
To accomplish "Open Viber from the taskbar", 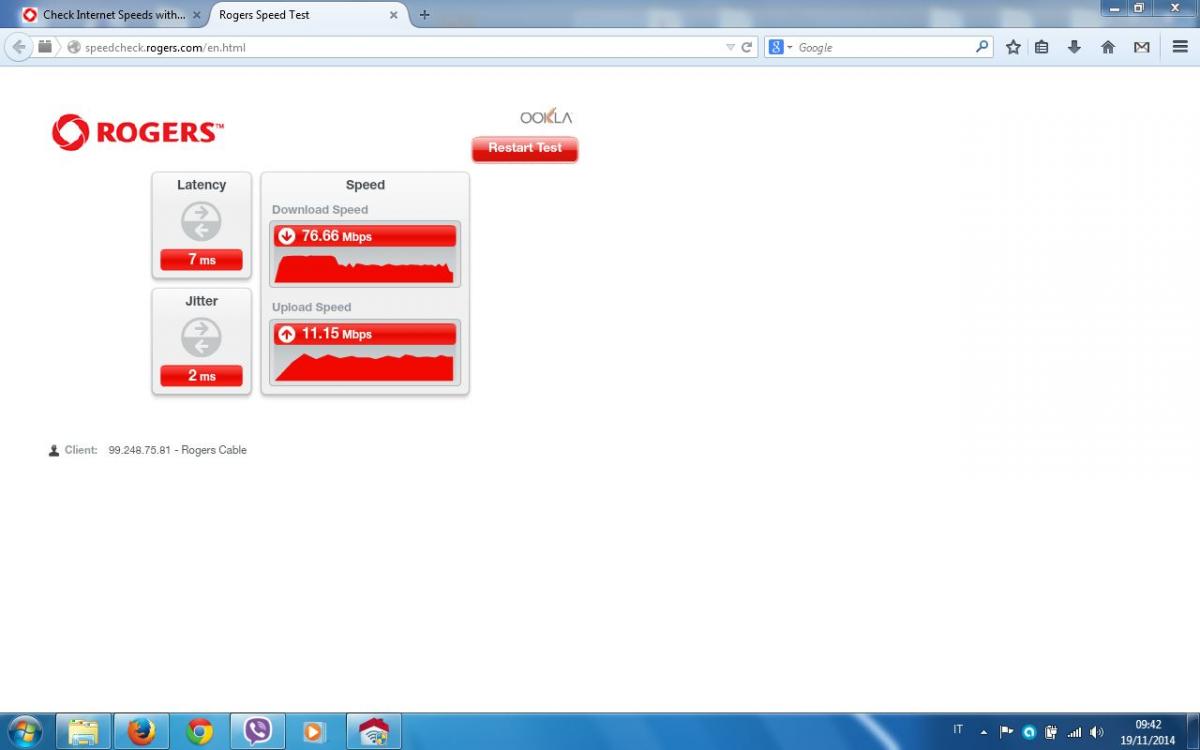I will point(257,732).
